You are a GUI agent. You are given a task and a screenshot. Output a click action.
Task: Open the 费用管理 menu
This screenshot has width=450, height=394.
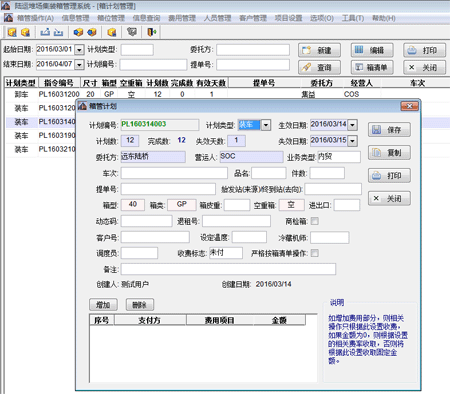pyautogui.click(x=182, y=18)
